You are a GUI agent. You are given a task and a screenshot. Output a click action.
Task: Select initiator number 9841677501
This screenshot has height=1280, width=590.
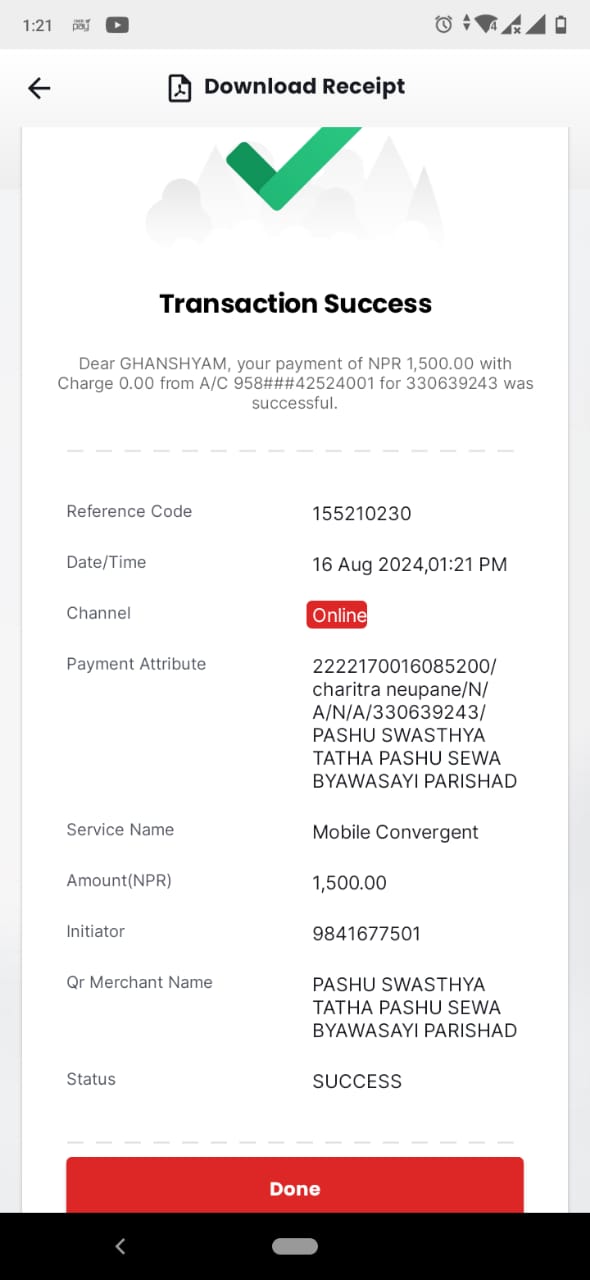click(367, 934)
